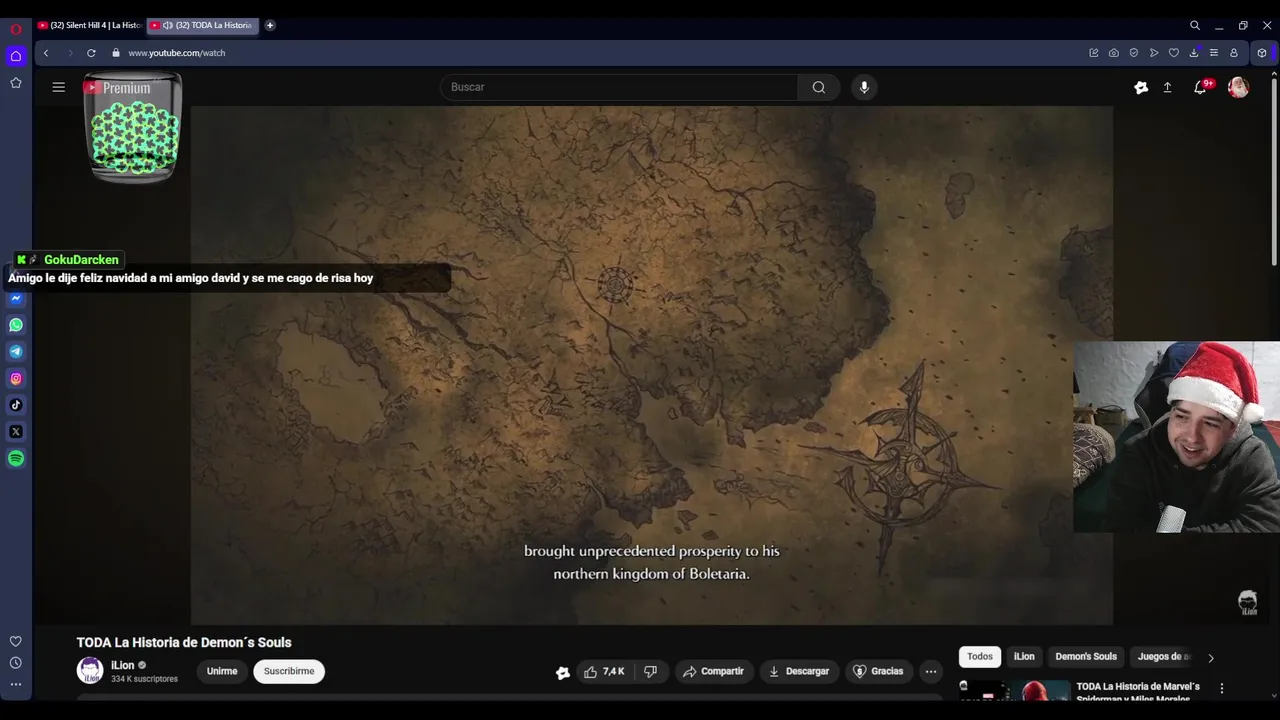1280x720 pixels.
Task: Open browsing history clock in the sidebar
Action: tap(16, 663)
